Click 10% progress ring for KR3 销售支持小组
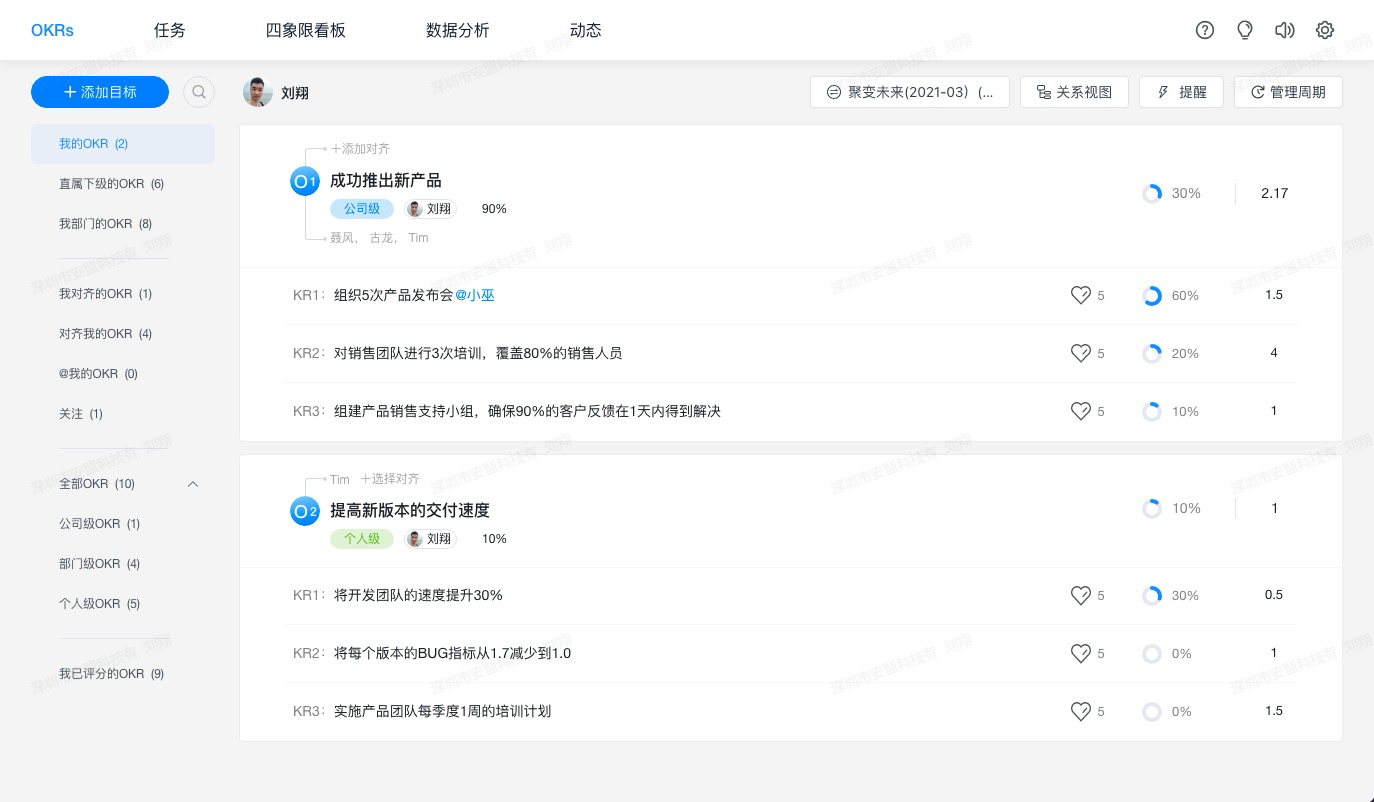 pyautogui.click(x=1152, y=411)
